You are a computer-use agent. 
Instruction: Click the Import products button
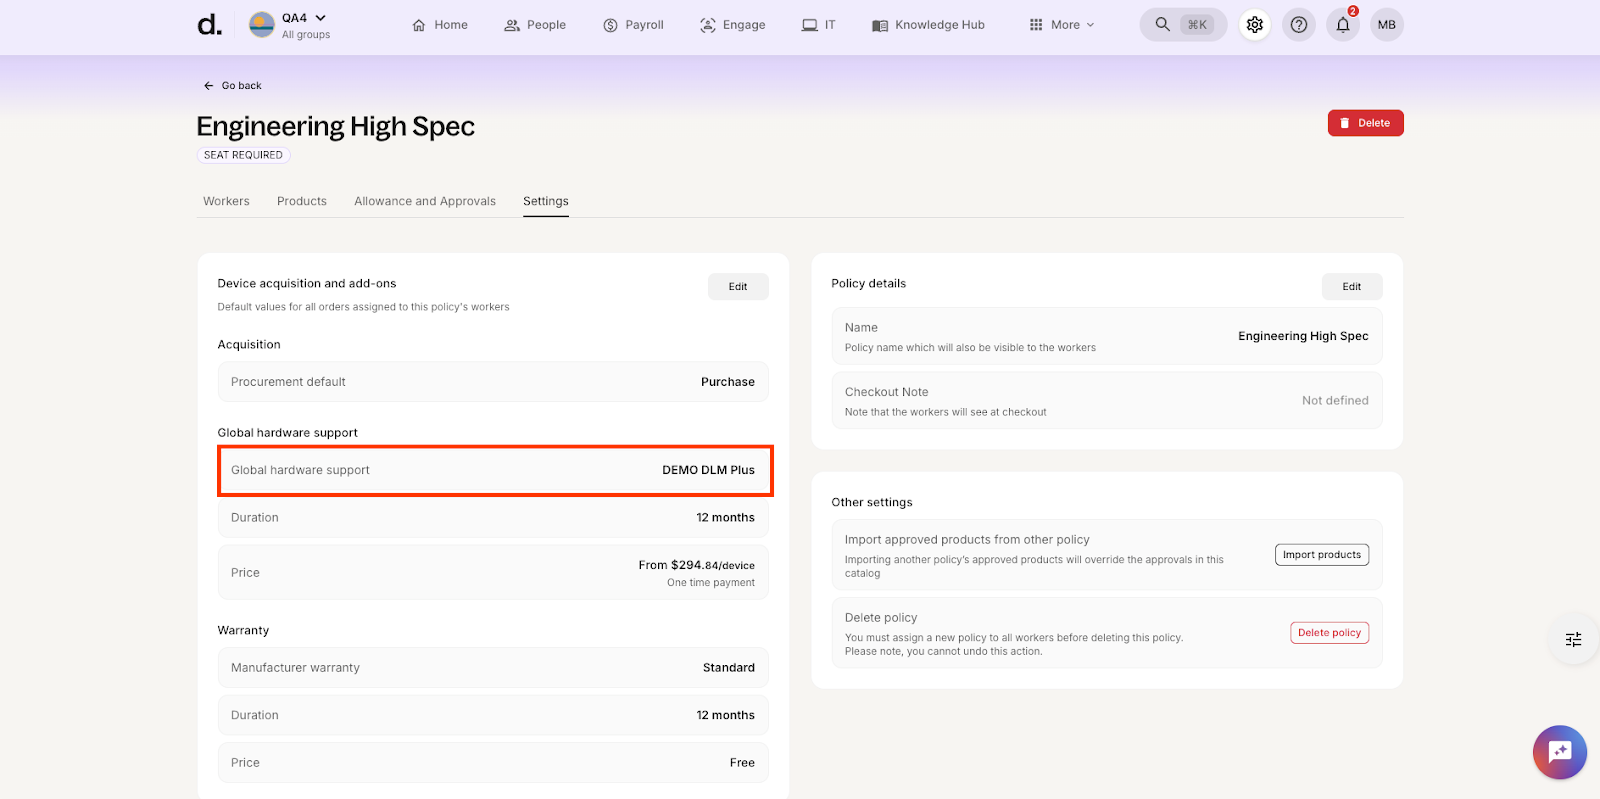1321,555
